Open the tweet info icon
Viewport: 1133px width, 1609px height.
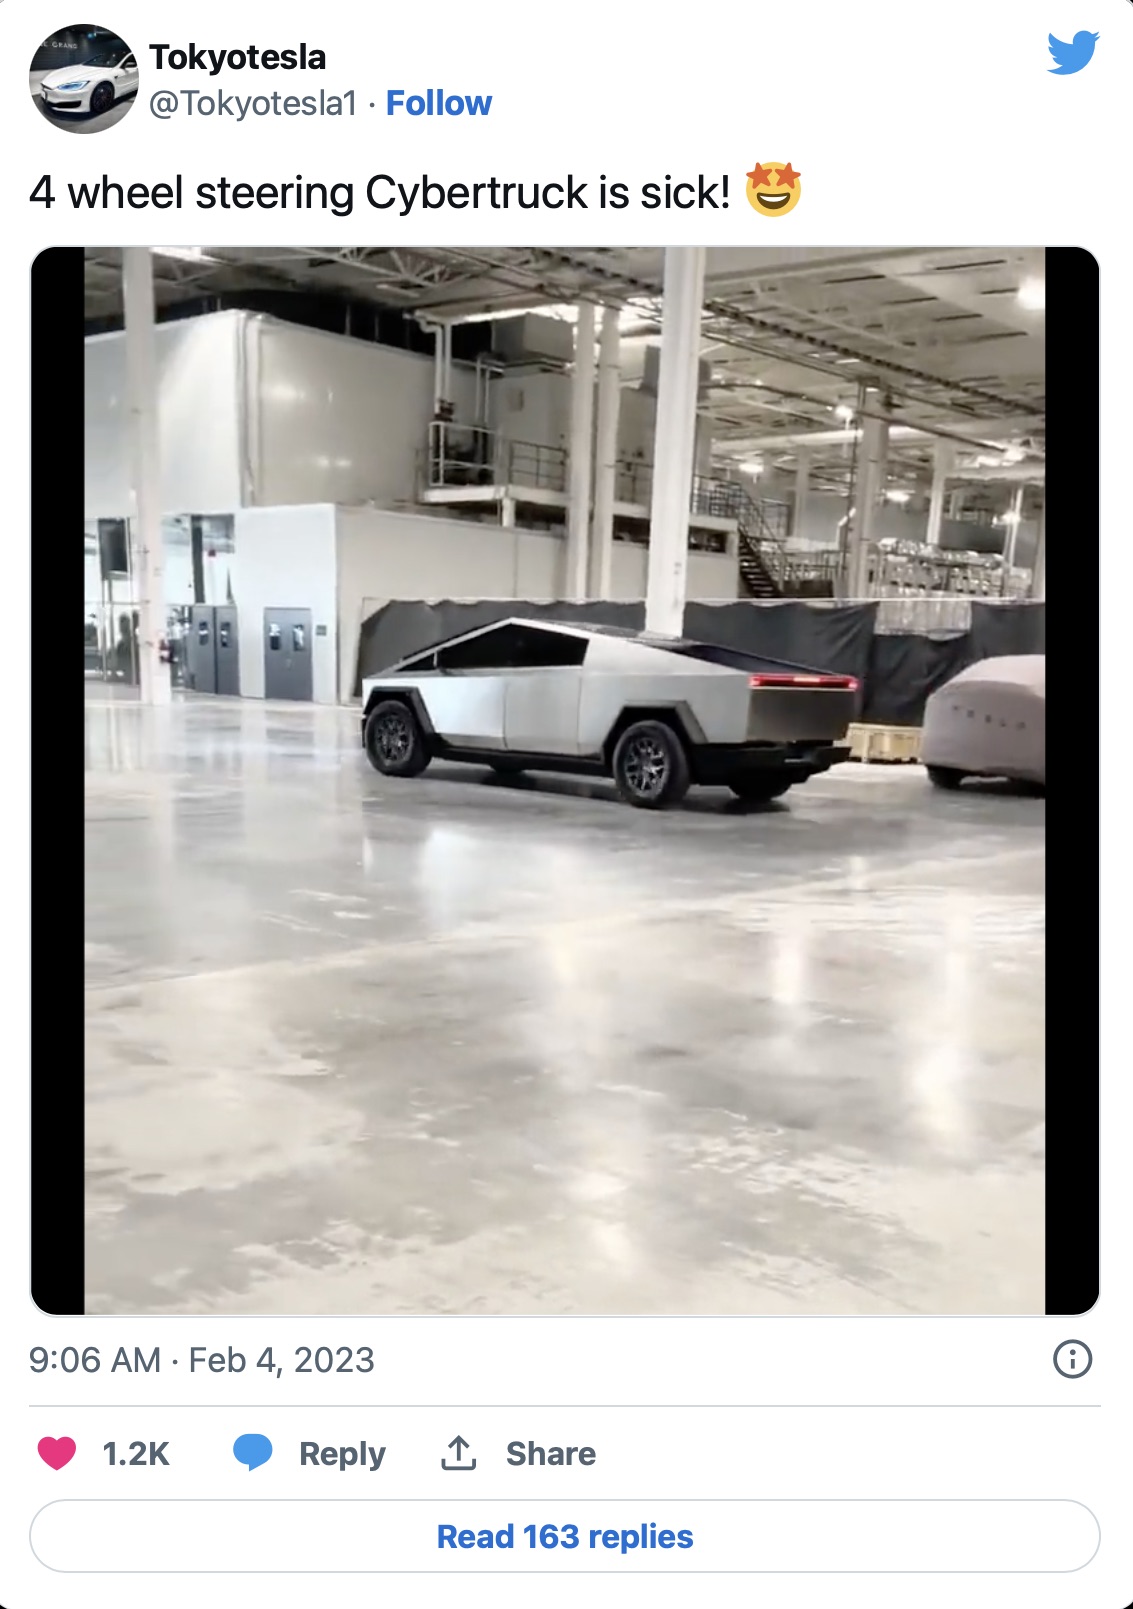tap(1073, 1359)
